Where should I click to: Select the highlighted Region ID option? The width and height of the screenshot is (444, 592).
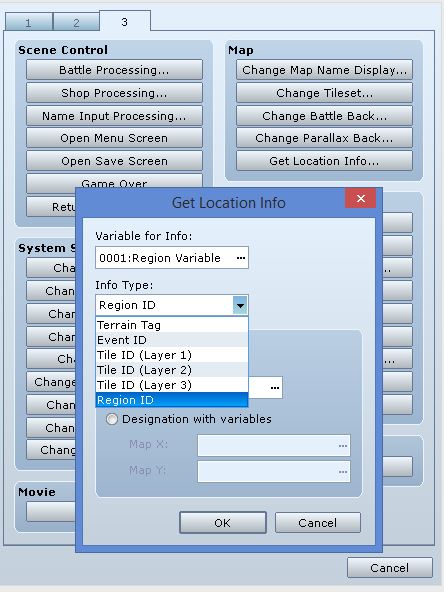point(172,400)
